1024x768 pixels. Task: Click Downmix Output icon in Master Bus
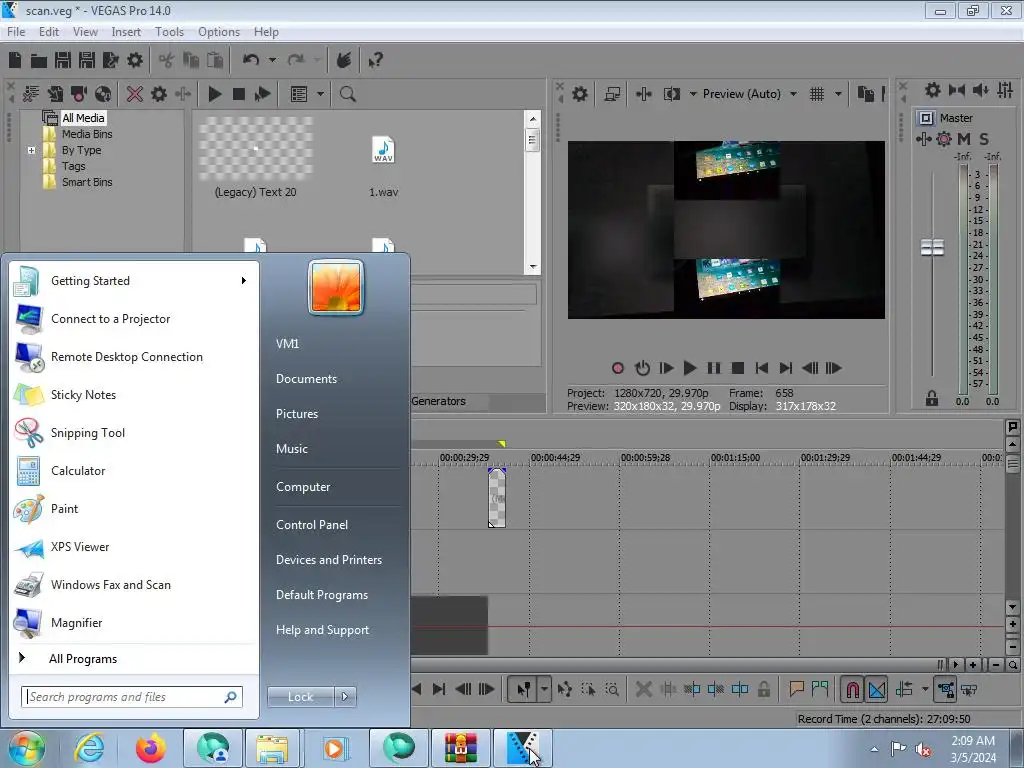(x=957, y=90)
